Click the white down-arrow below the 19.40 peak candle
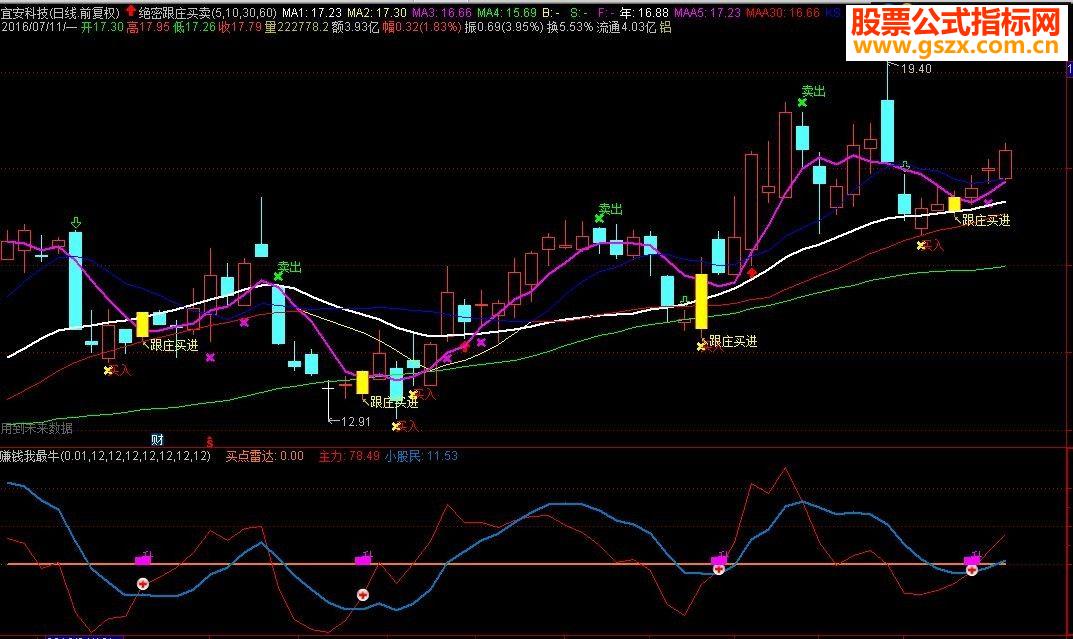The width and height of the screenshot is (1073, 639). 905,166
